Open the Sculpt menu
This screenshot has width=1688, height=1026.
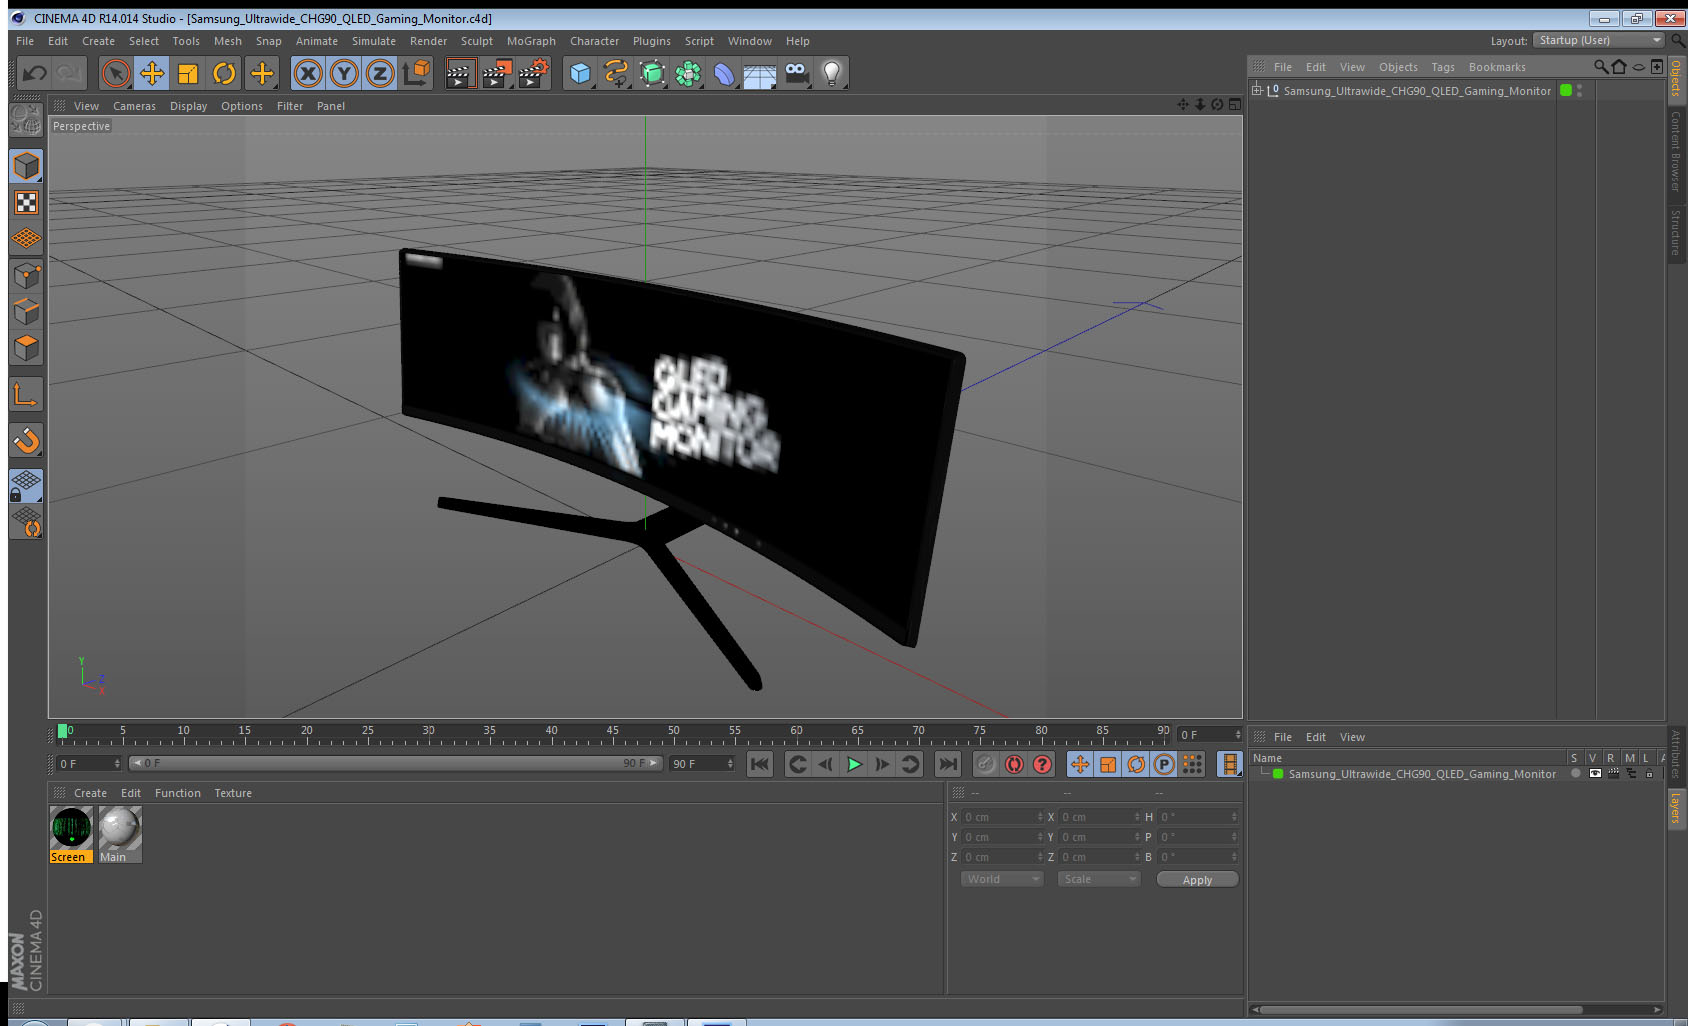(477, 41)
